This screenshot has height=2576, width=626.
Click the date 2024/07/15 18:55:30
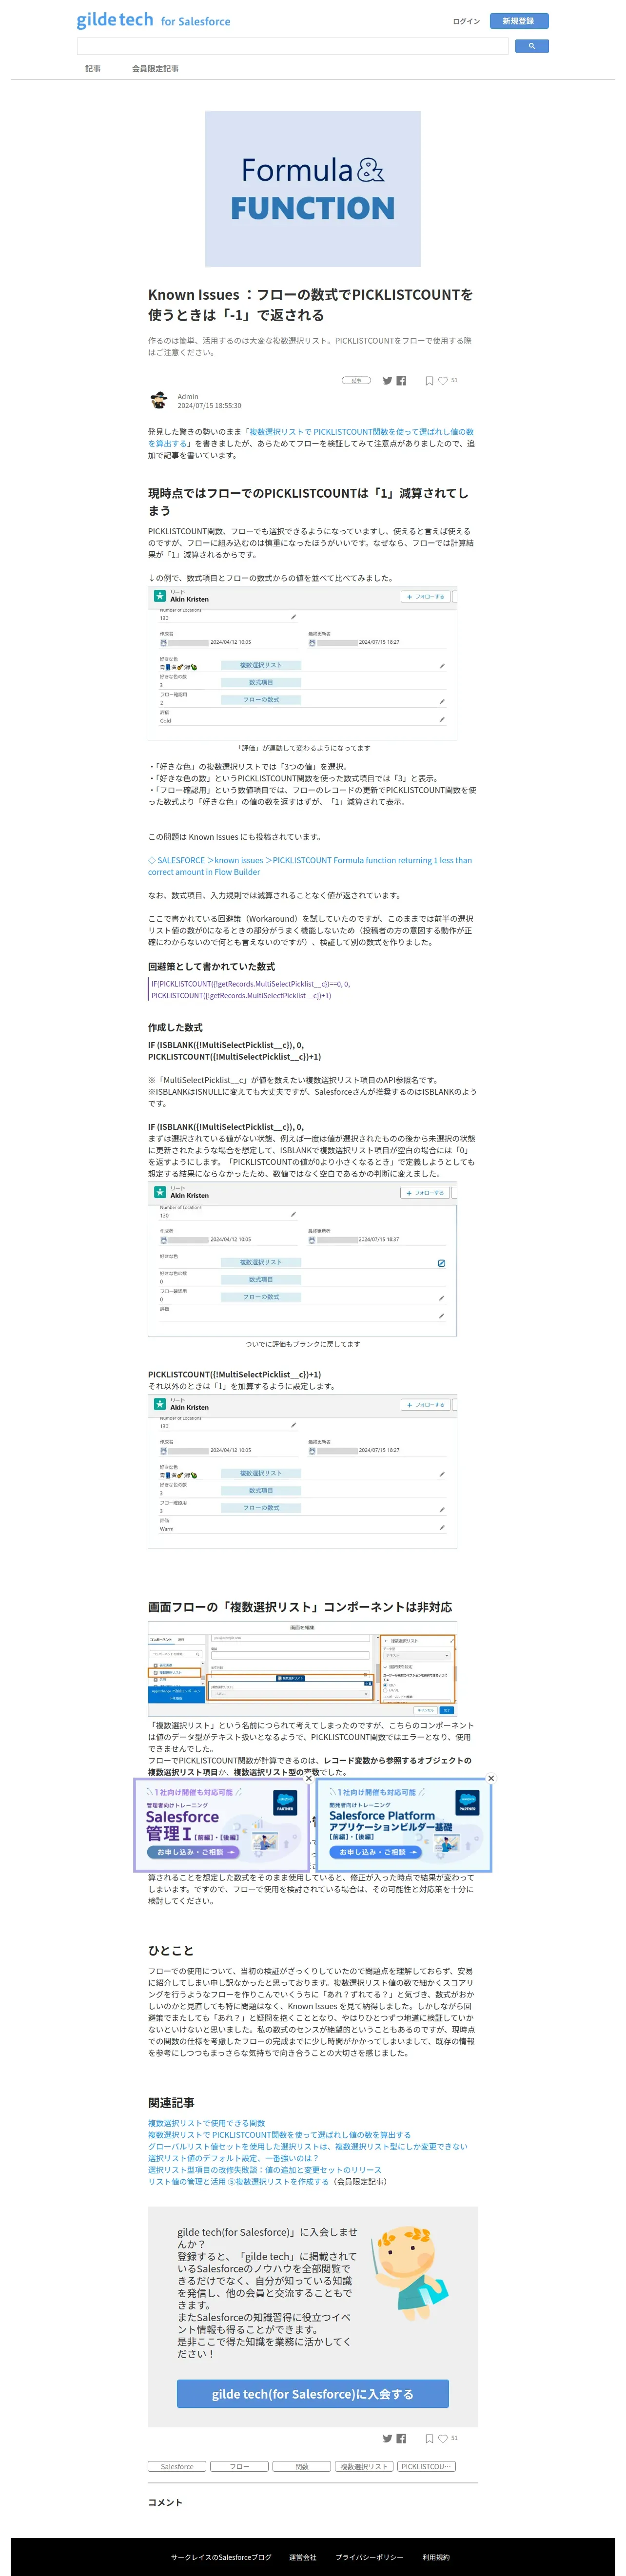click(x=209, y=406)
